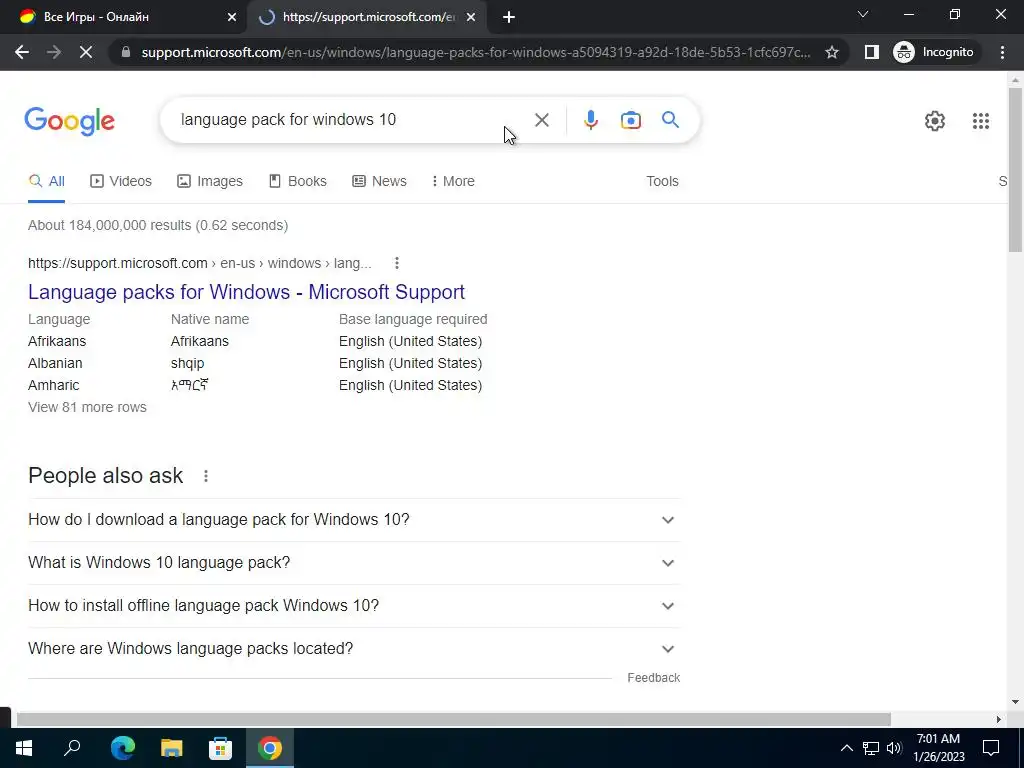1024x768 pixels.
Task: Click the Feedback link
Action: click(x=653, y=678)
